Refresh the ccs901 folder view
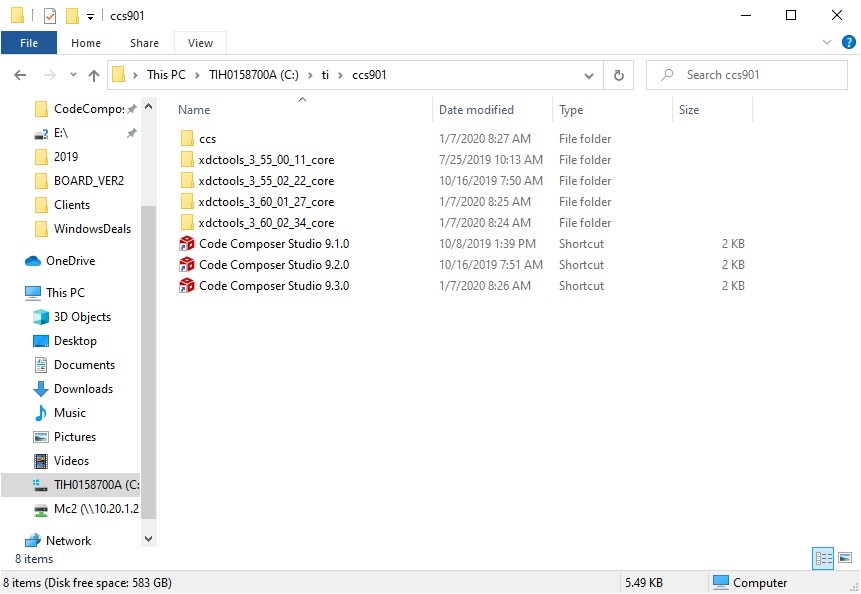Screen dimensions: 861x594 [619, 75]
